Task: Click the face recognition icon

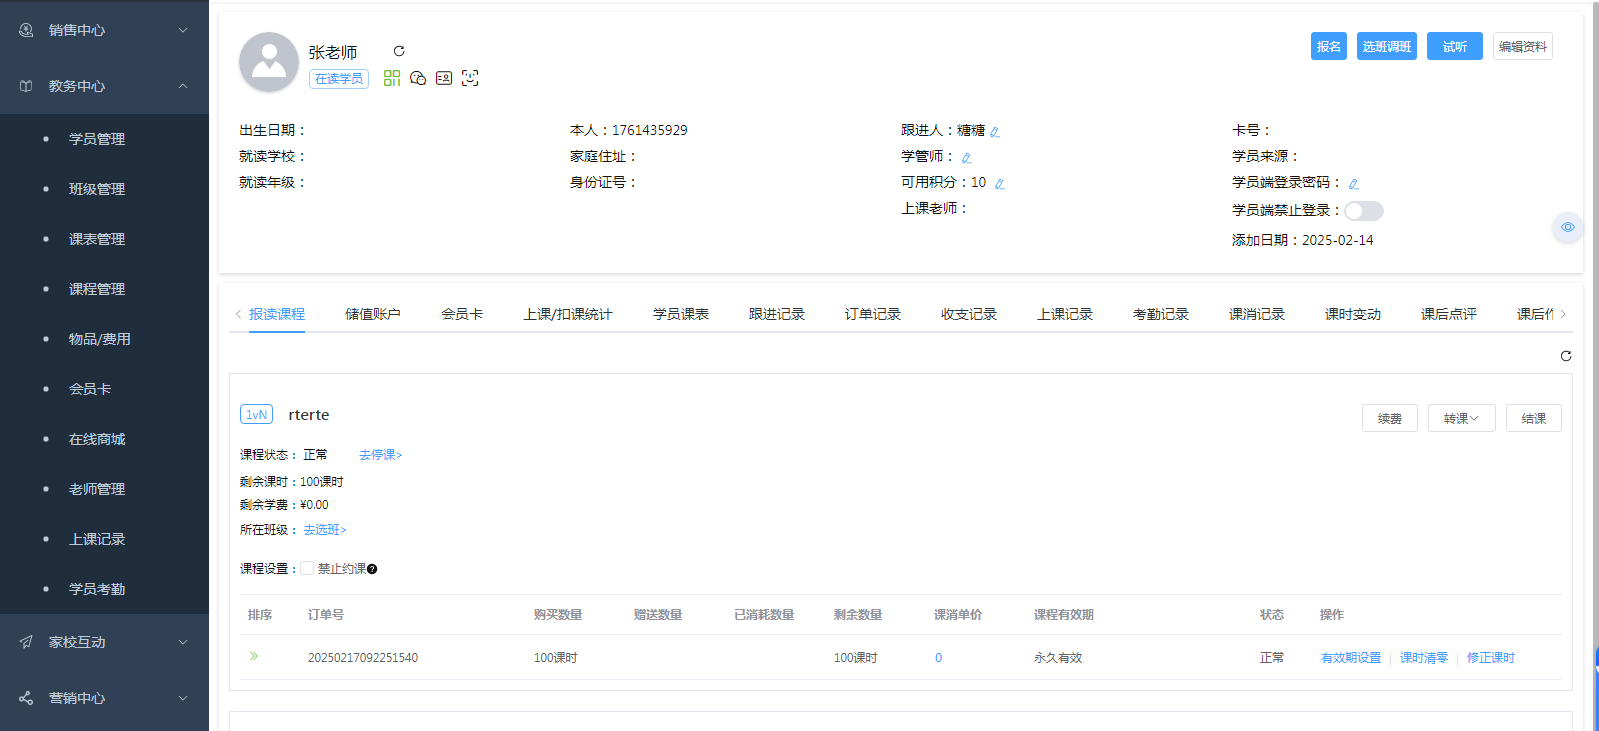Action: click(470, 78)
